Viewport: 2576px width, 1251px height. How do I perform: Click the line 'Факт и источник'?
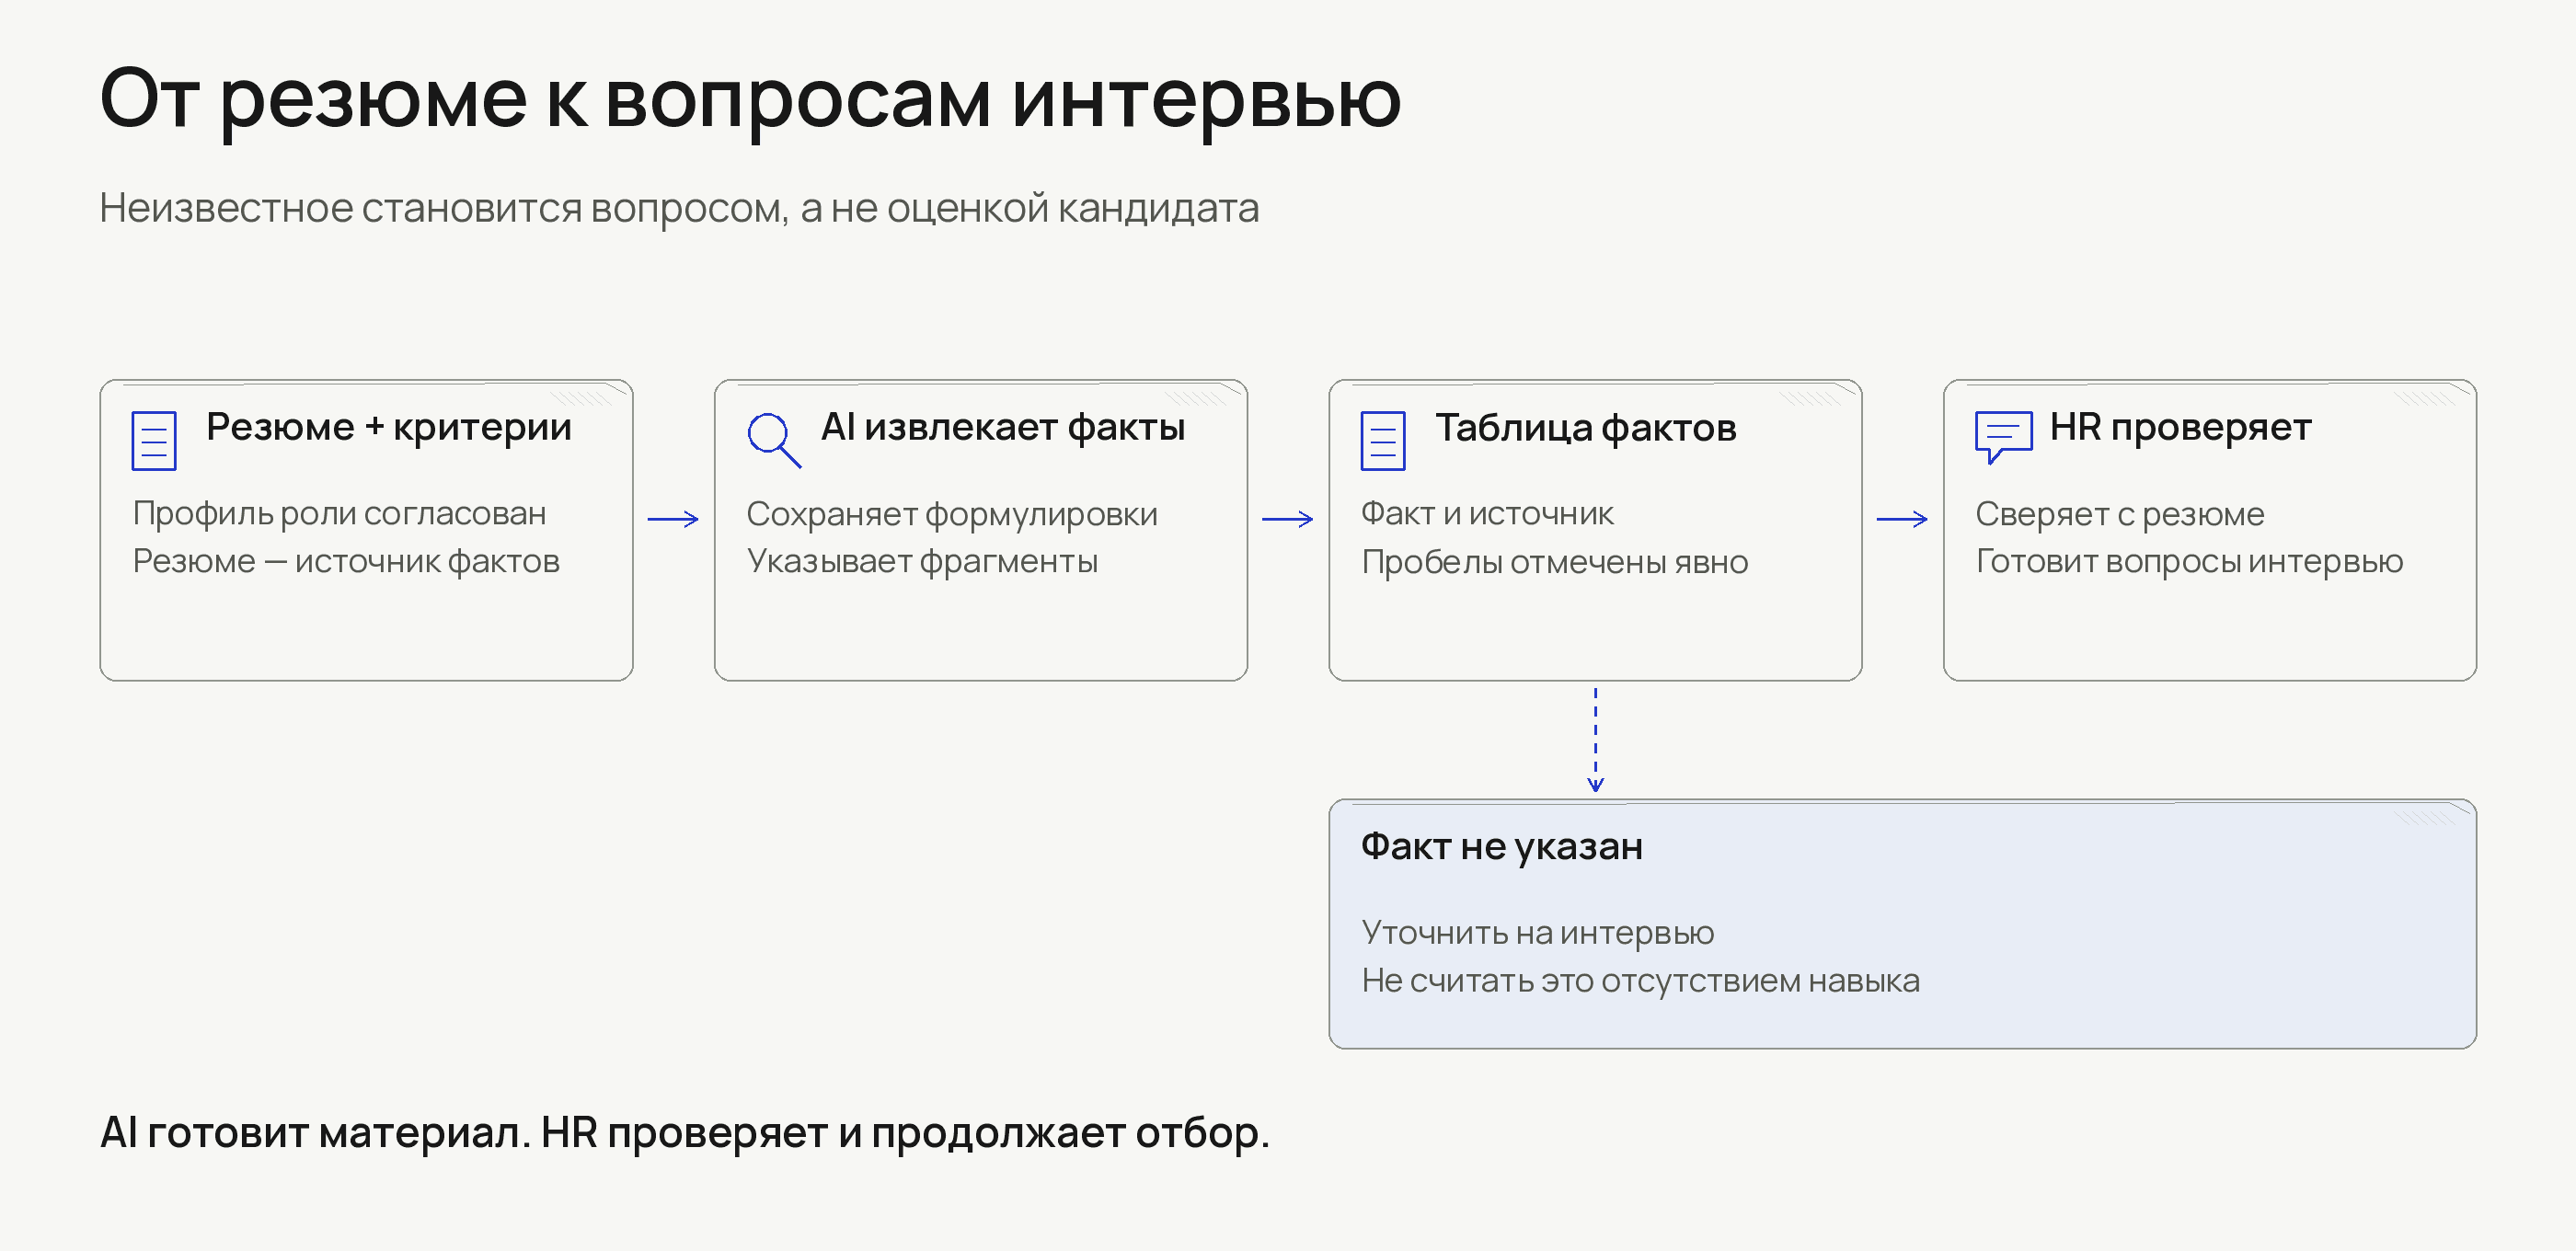[x=1487, y=513]
